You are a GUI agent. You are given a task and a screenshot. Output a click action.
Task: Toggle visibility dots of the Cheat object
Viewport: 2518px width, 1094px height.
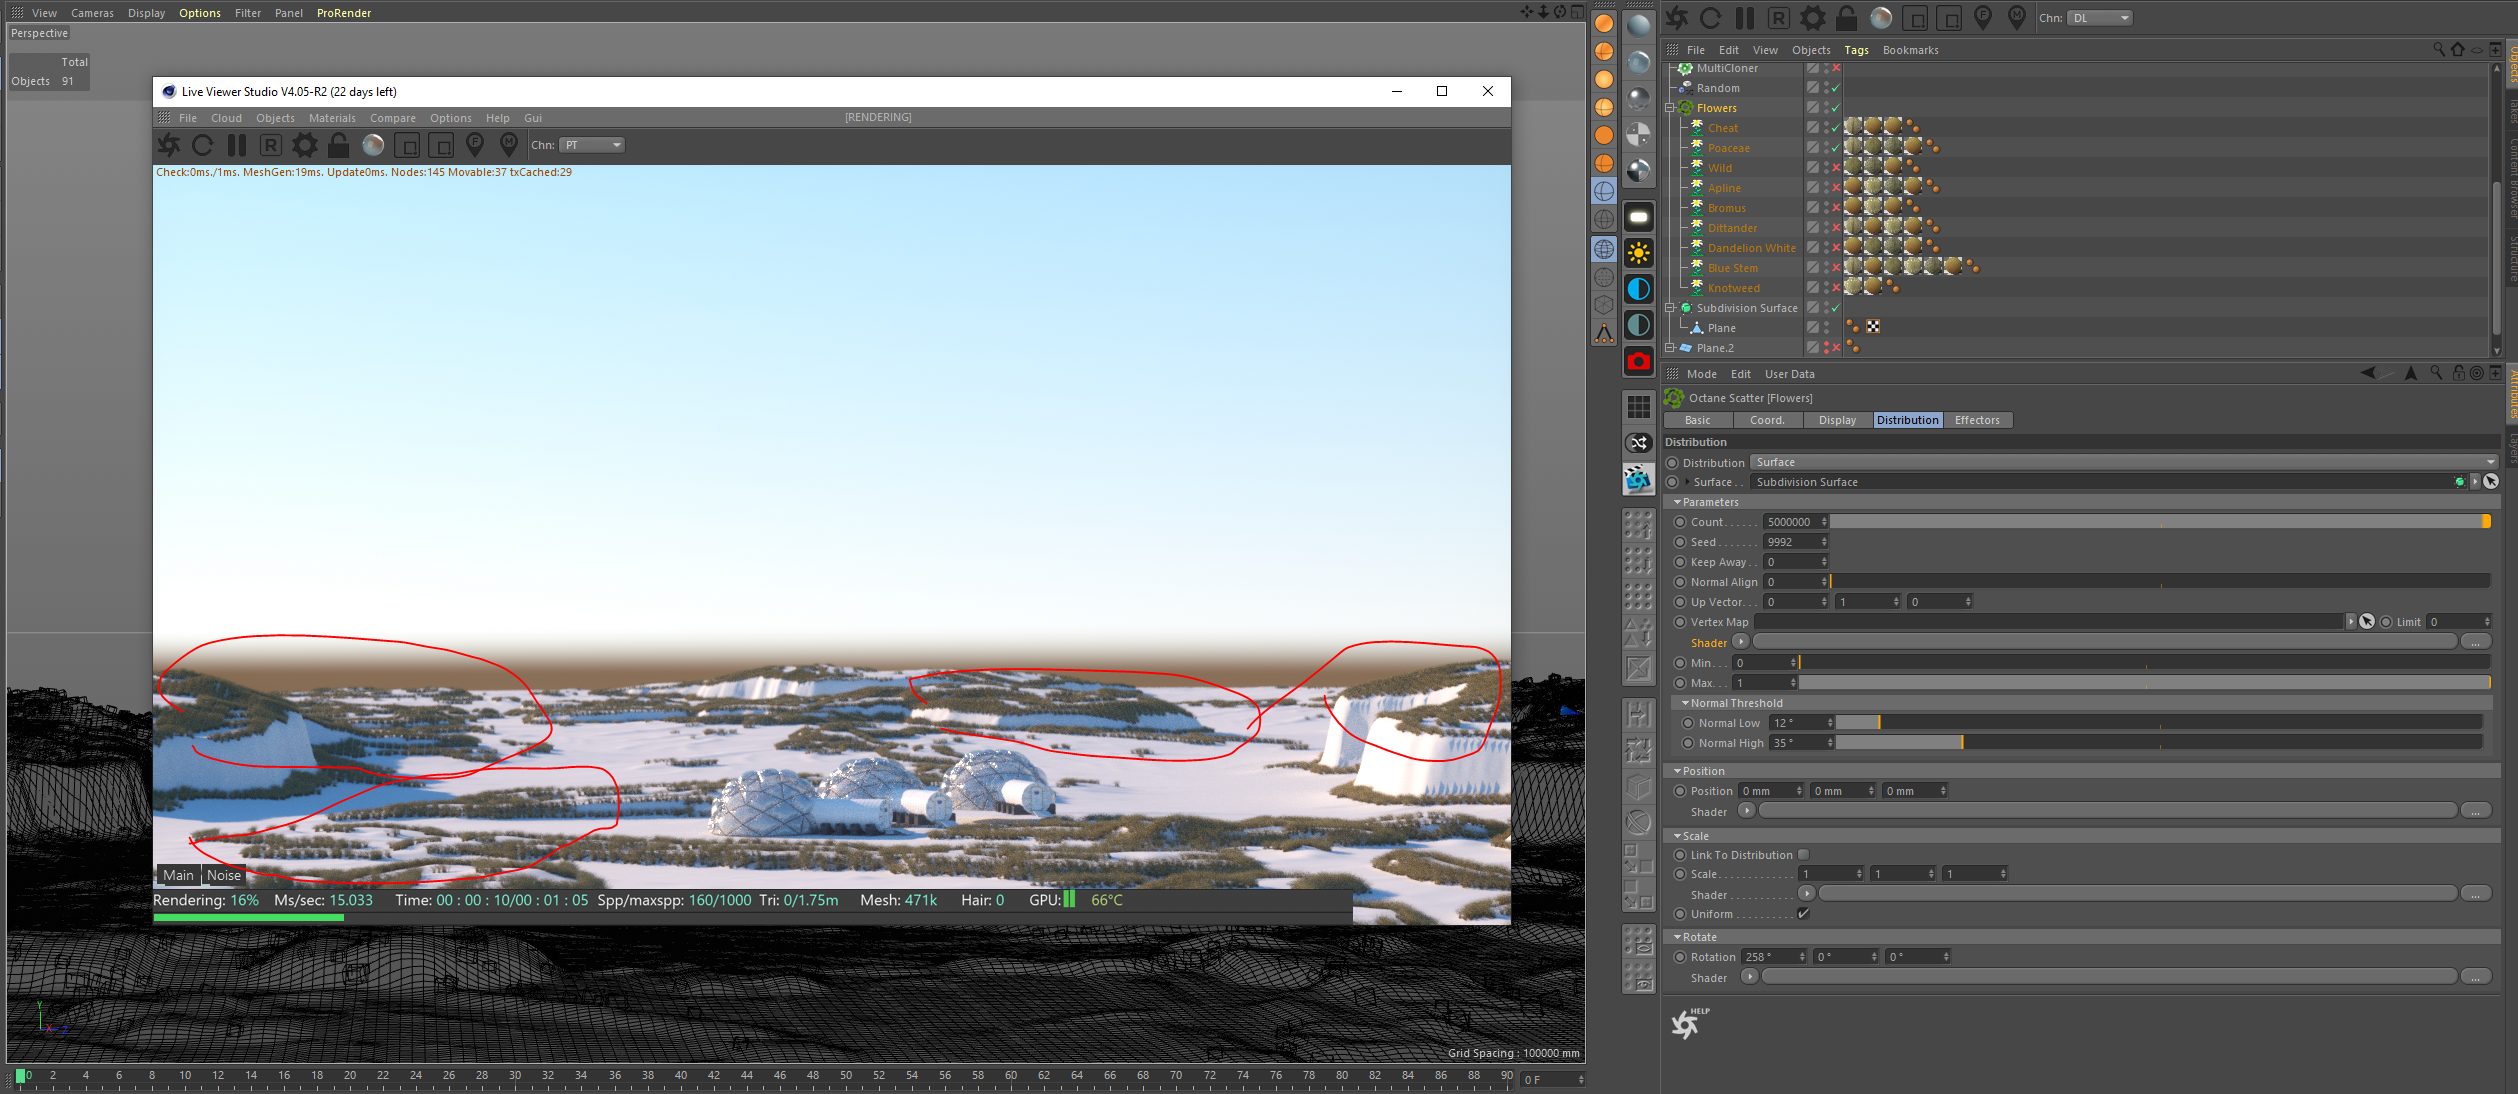(x=1826, y=128)
